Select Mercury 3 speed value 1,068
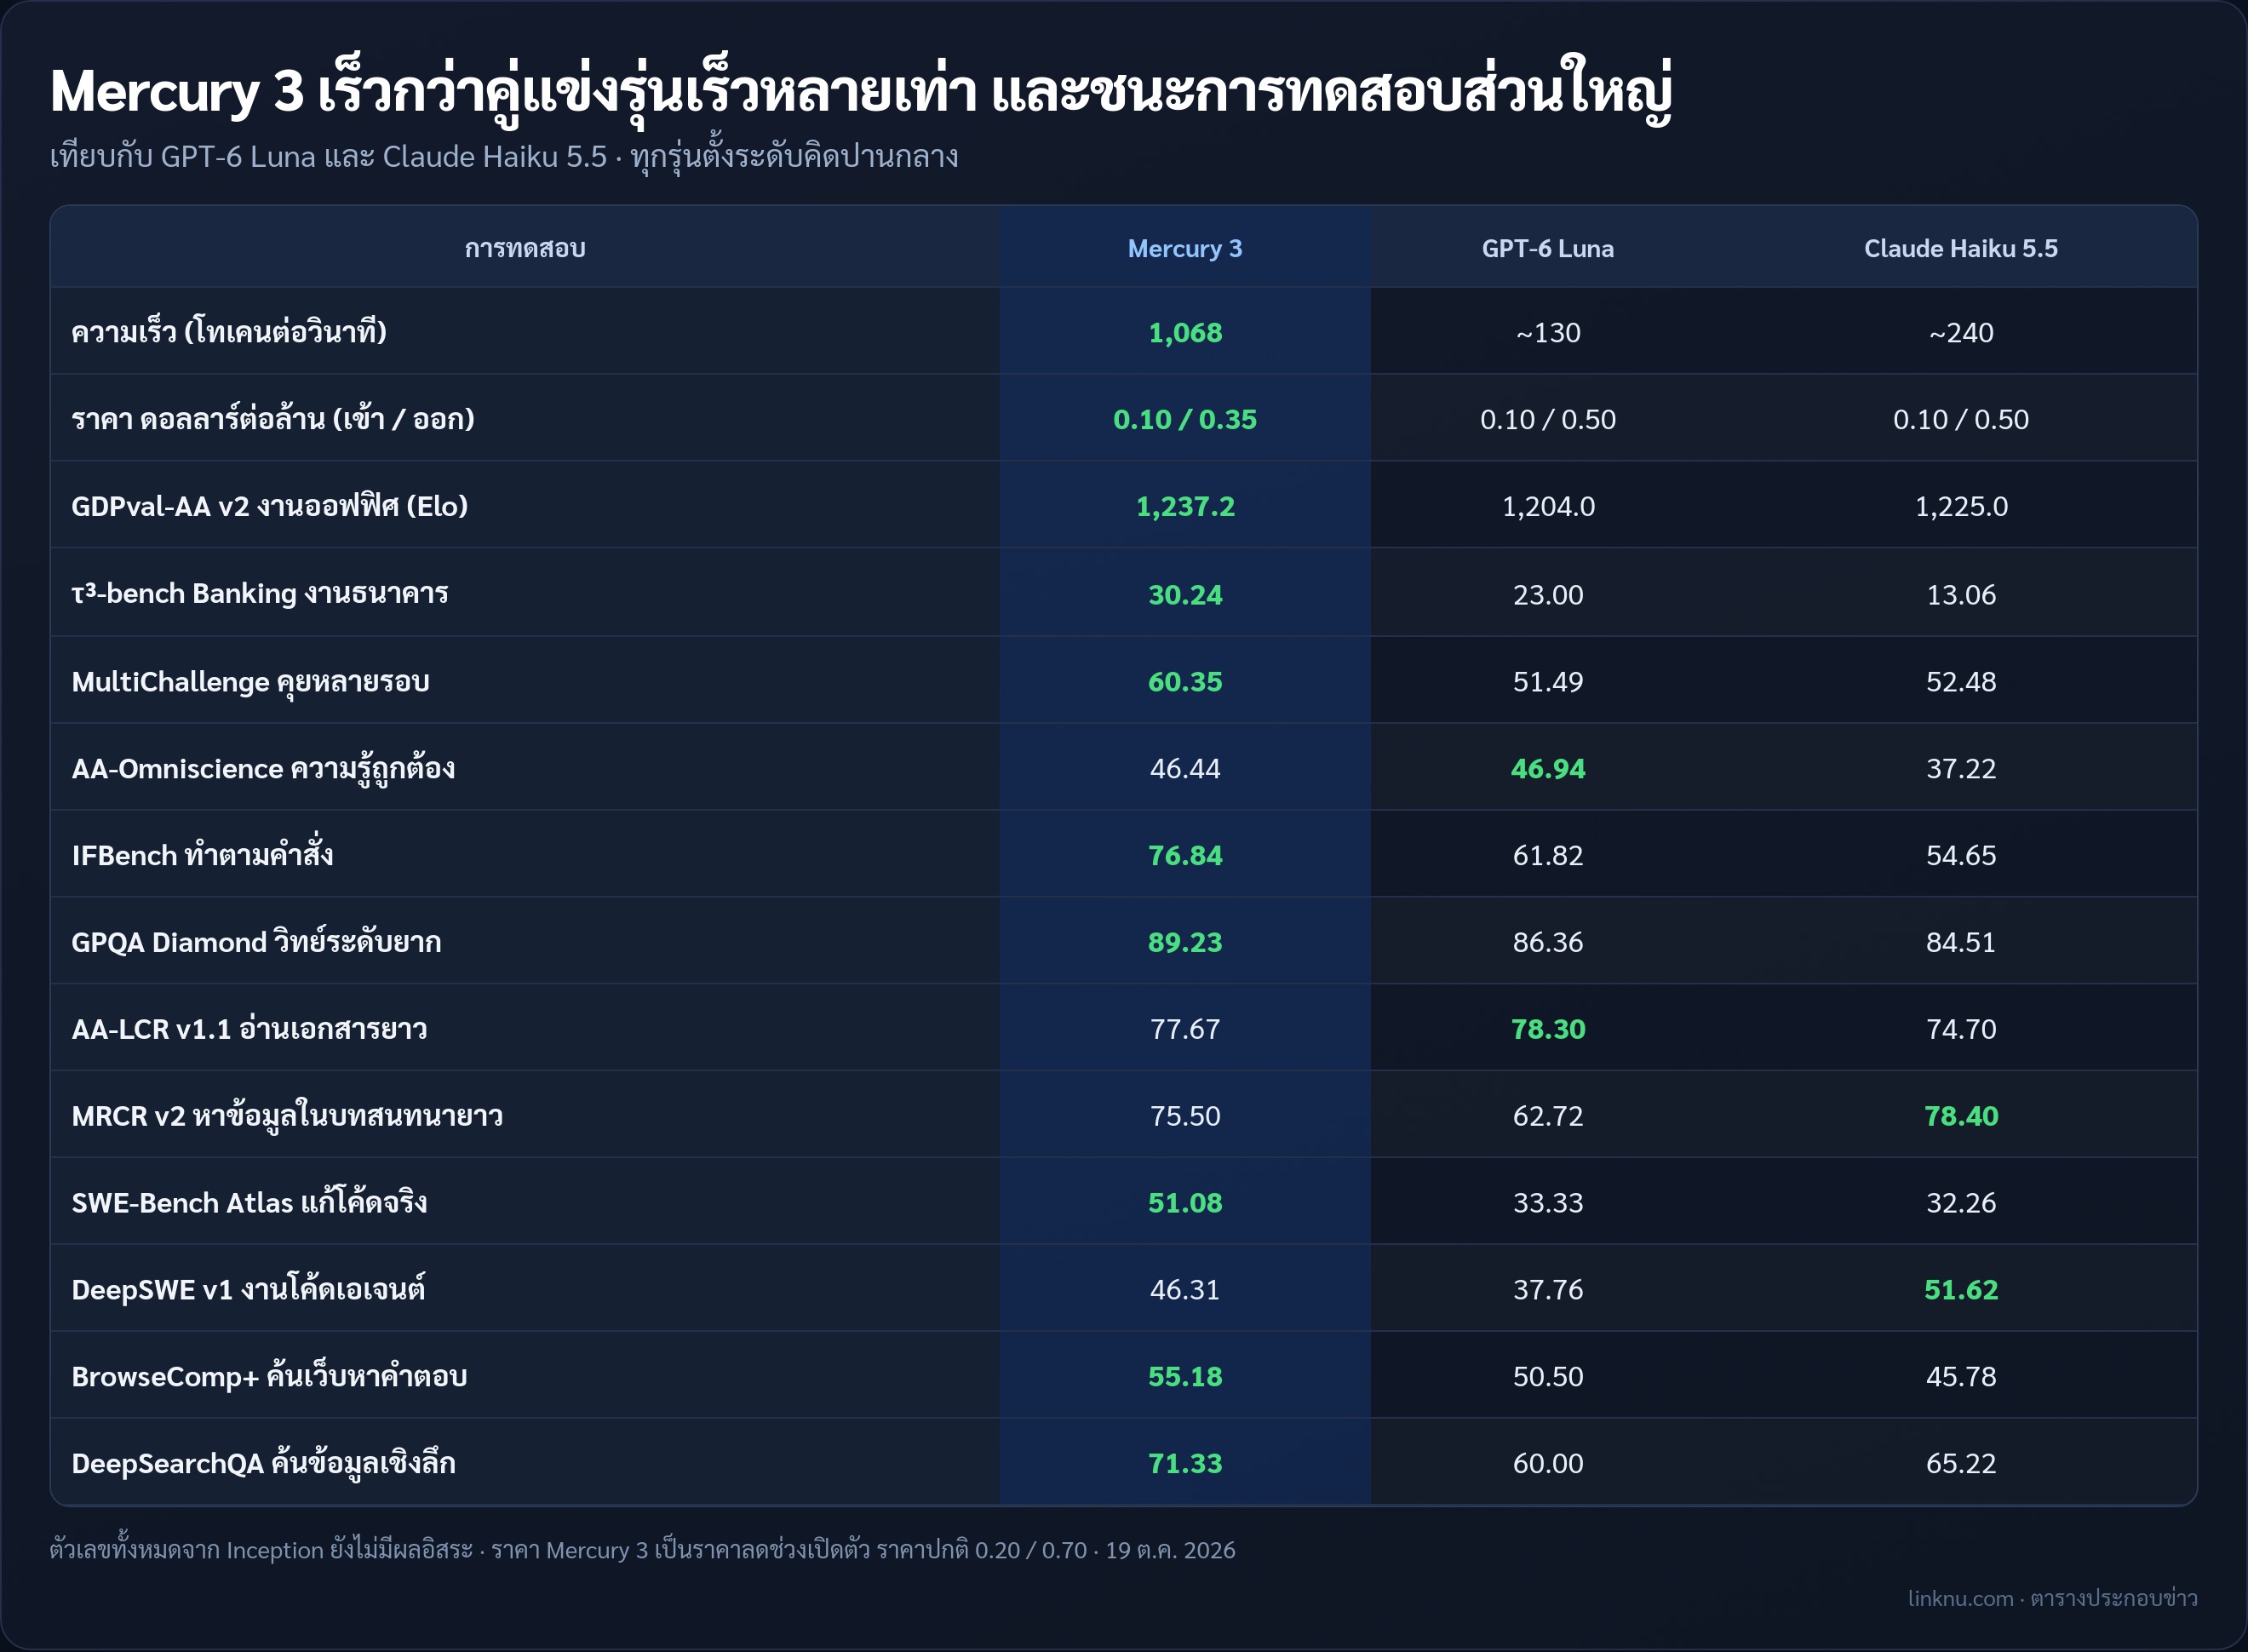 1184,332
